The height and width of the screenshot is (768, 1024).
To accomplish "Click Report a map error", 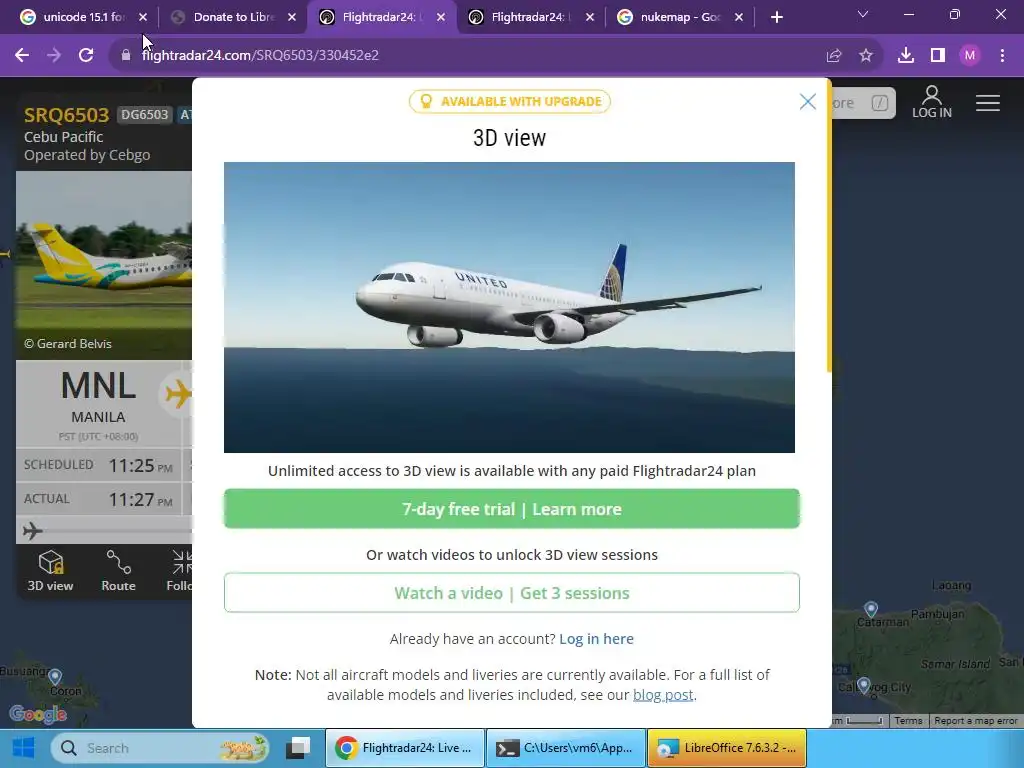I will tap(976, 720).
